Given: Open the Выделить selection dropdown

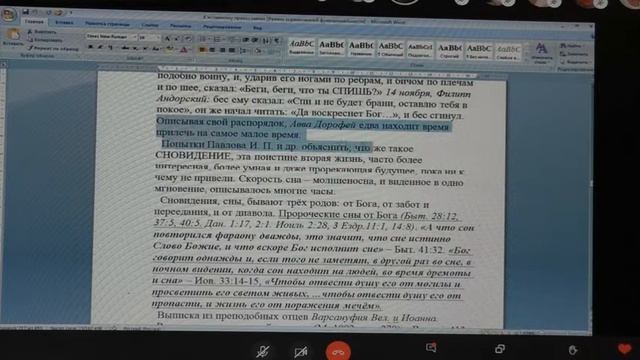Looking at the screenshot, I should 575,62.
